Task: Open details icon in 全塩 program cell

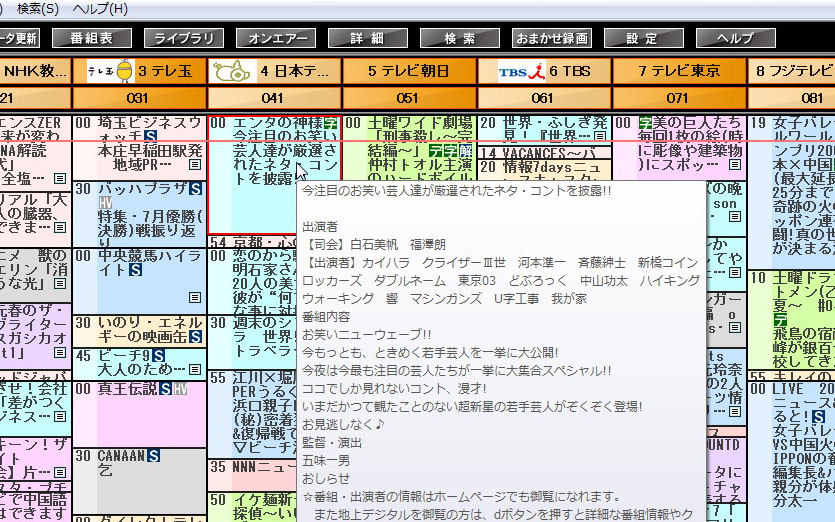Action: [60, 178]
